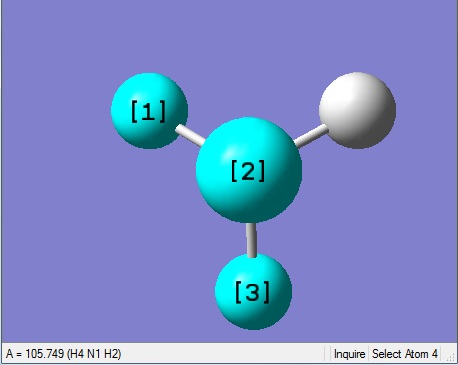This screenshot has height=365, width=458.
Task: Click the resize grip in status bar corner
Action: tap(450, 357)
